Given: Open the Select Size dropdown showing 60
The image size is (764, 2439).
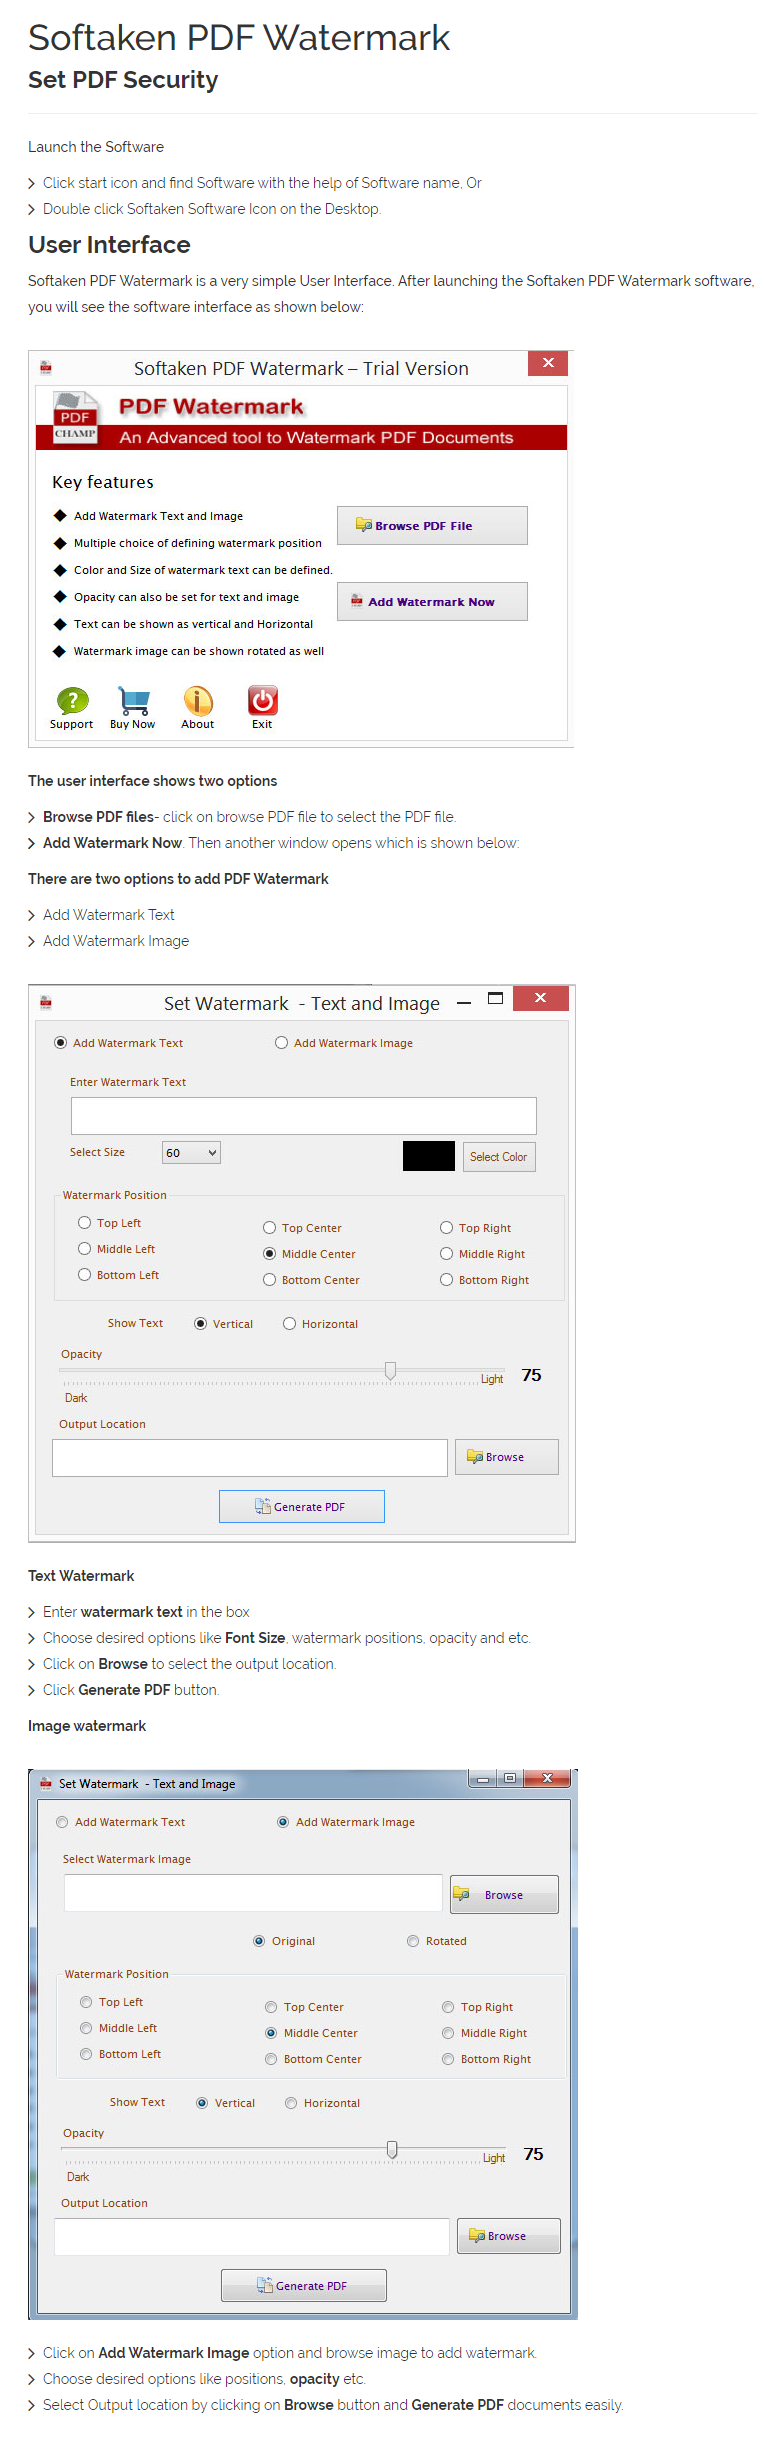Looking at the screenshot, I should coord(192,1153).
